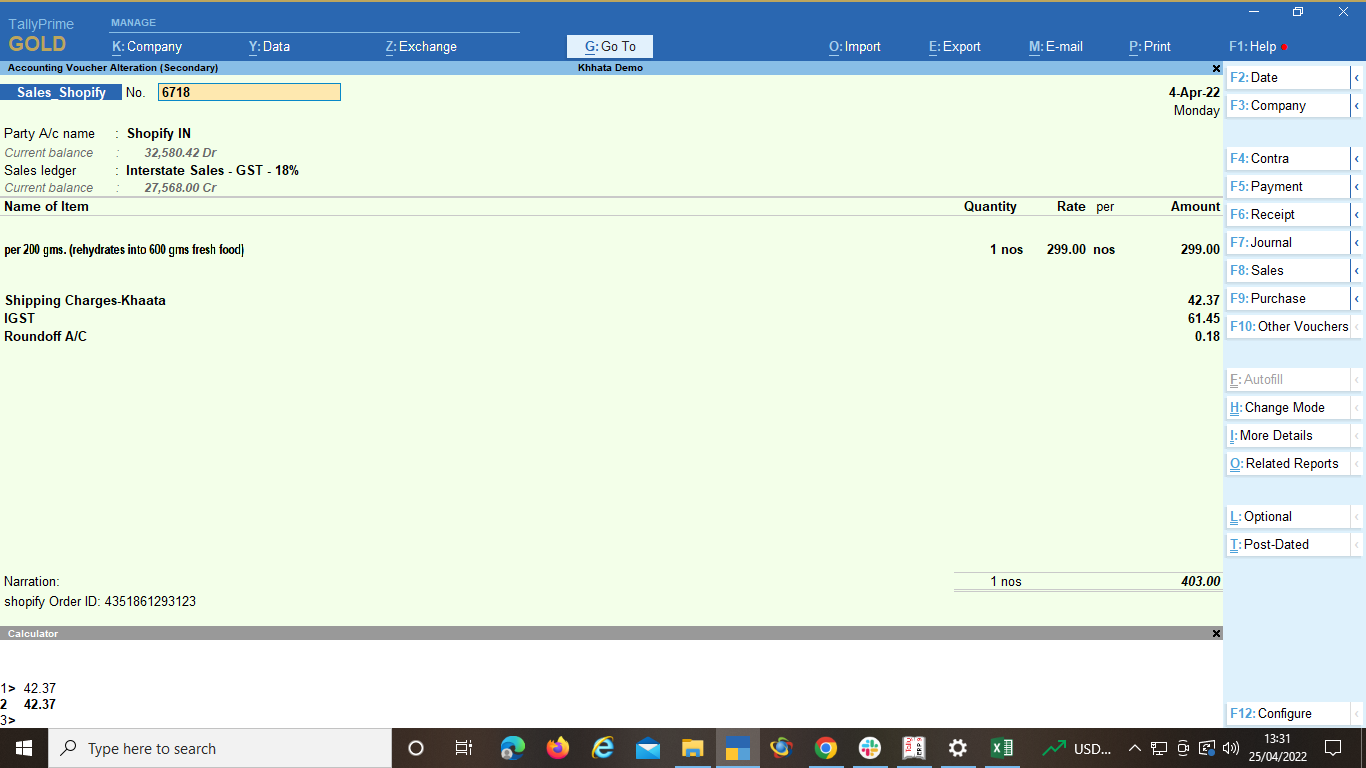Expand the arrow beside F8: Sales
The width and height of the screenshot is (1366, 768).
(x=1357, y=270)
